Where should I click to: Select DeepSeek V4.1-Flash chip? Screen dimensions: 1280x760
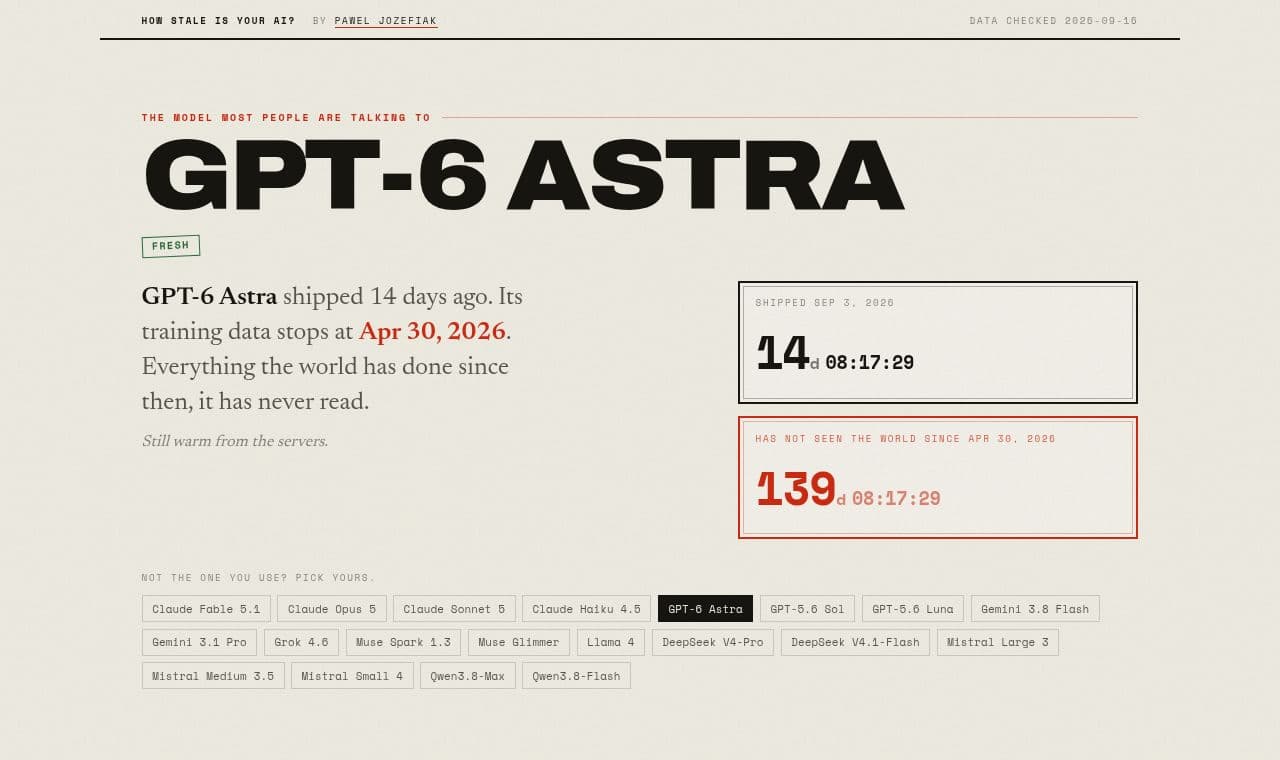855,642
